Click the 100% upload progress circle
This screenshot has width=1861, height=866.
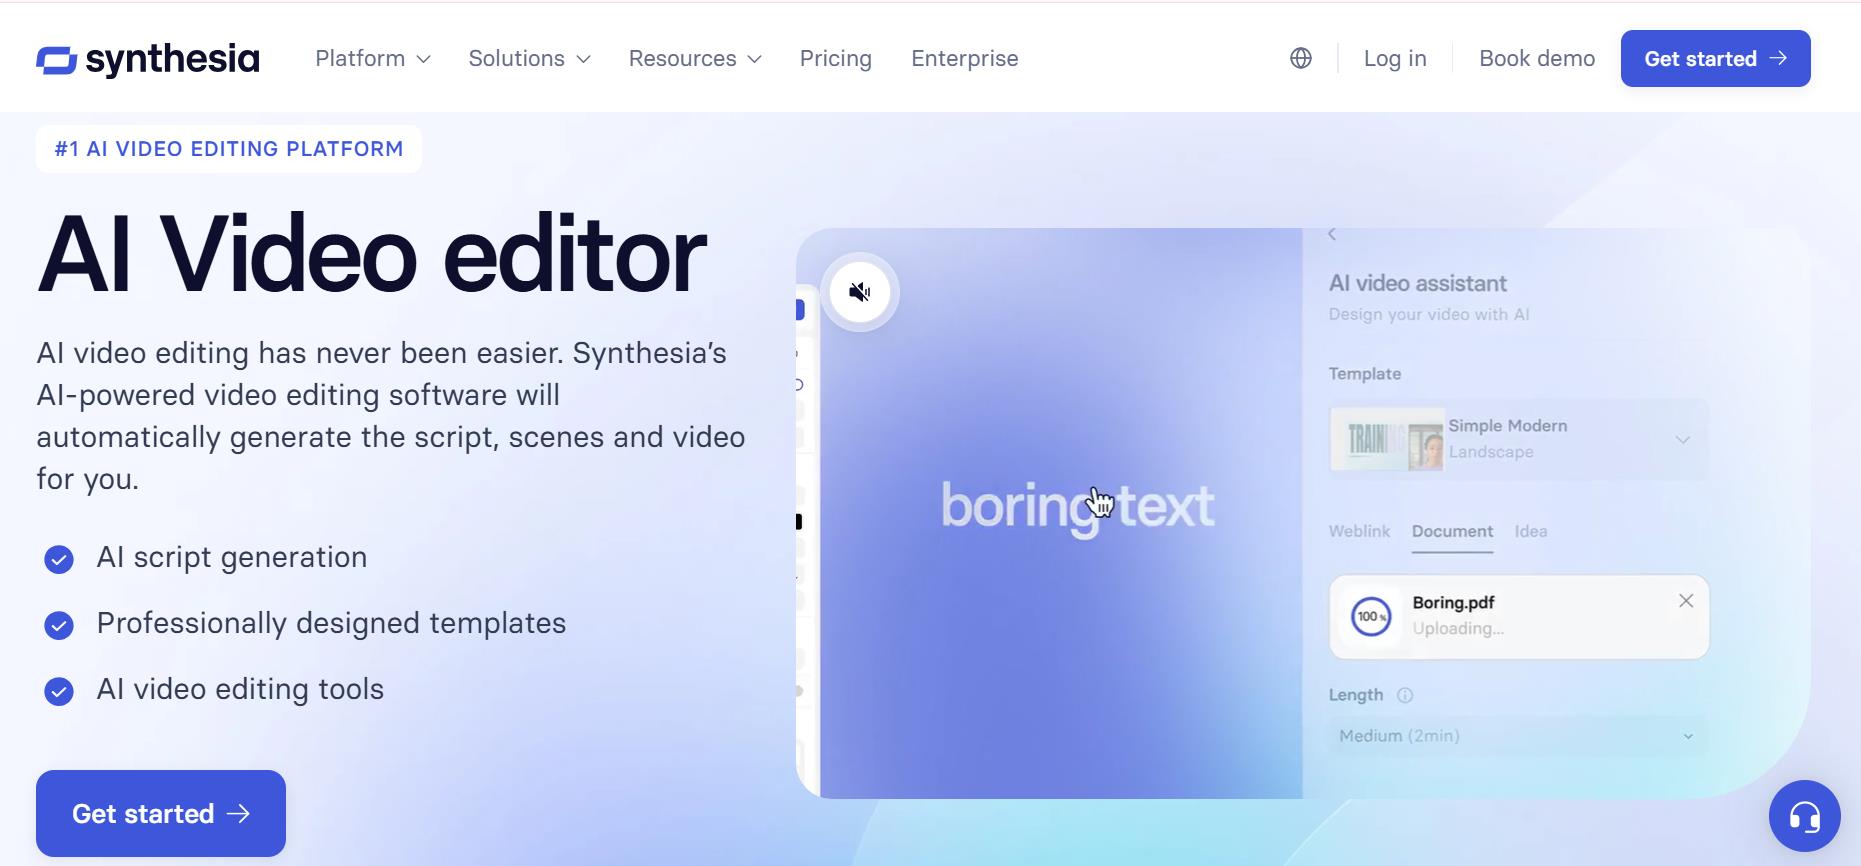tap(1371, 617)
